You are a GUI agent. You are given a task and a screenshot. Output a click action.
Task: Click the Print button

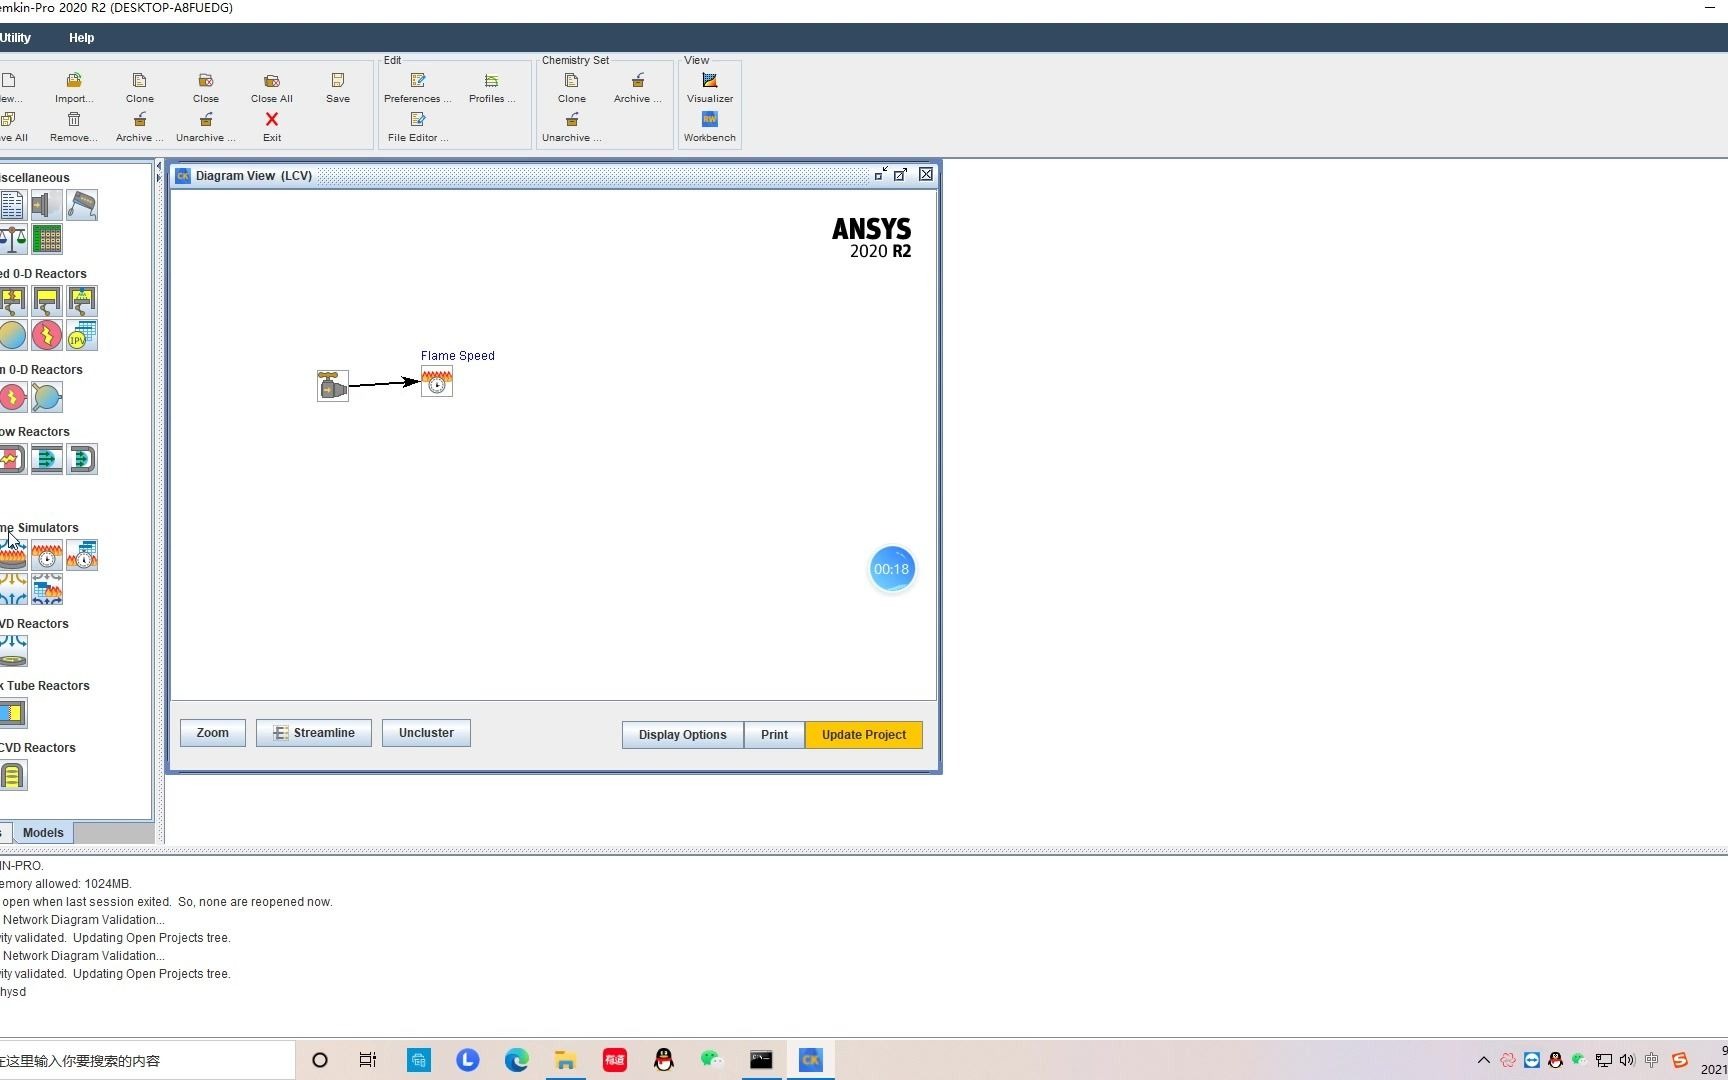coord(774,735)
